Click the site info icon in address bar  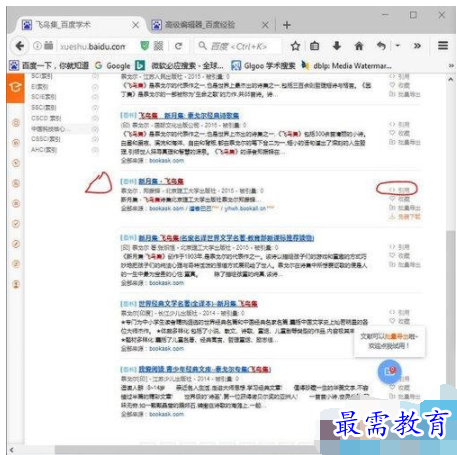click(37, 46)
